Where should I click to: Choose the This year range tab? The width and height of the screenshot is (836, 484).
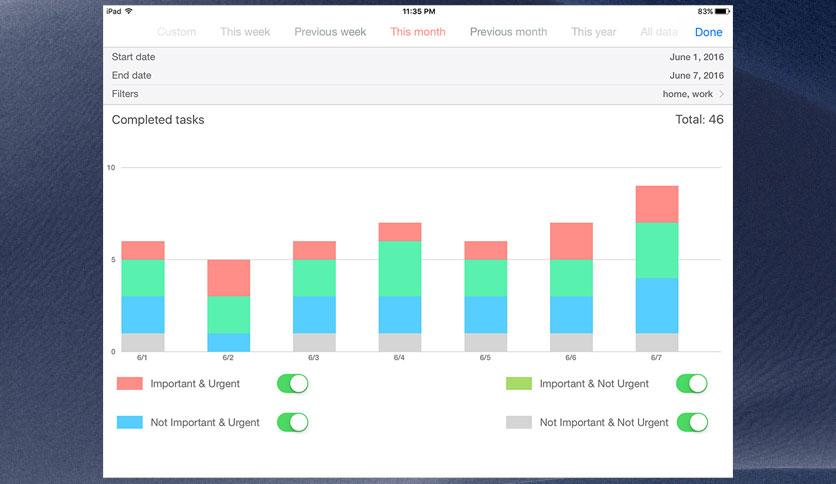point(593,32)
